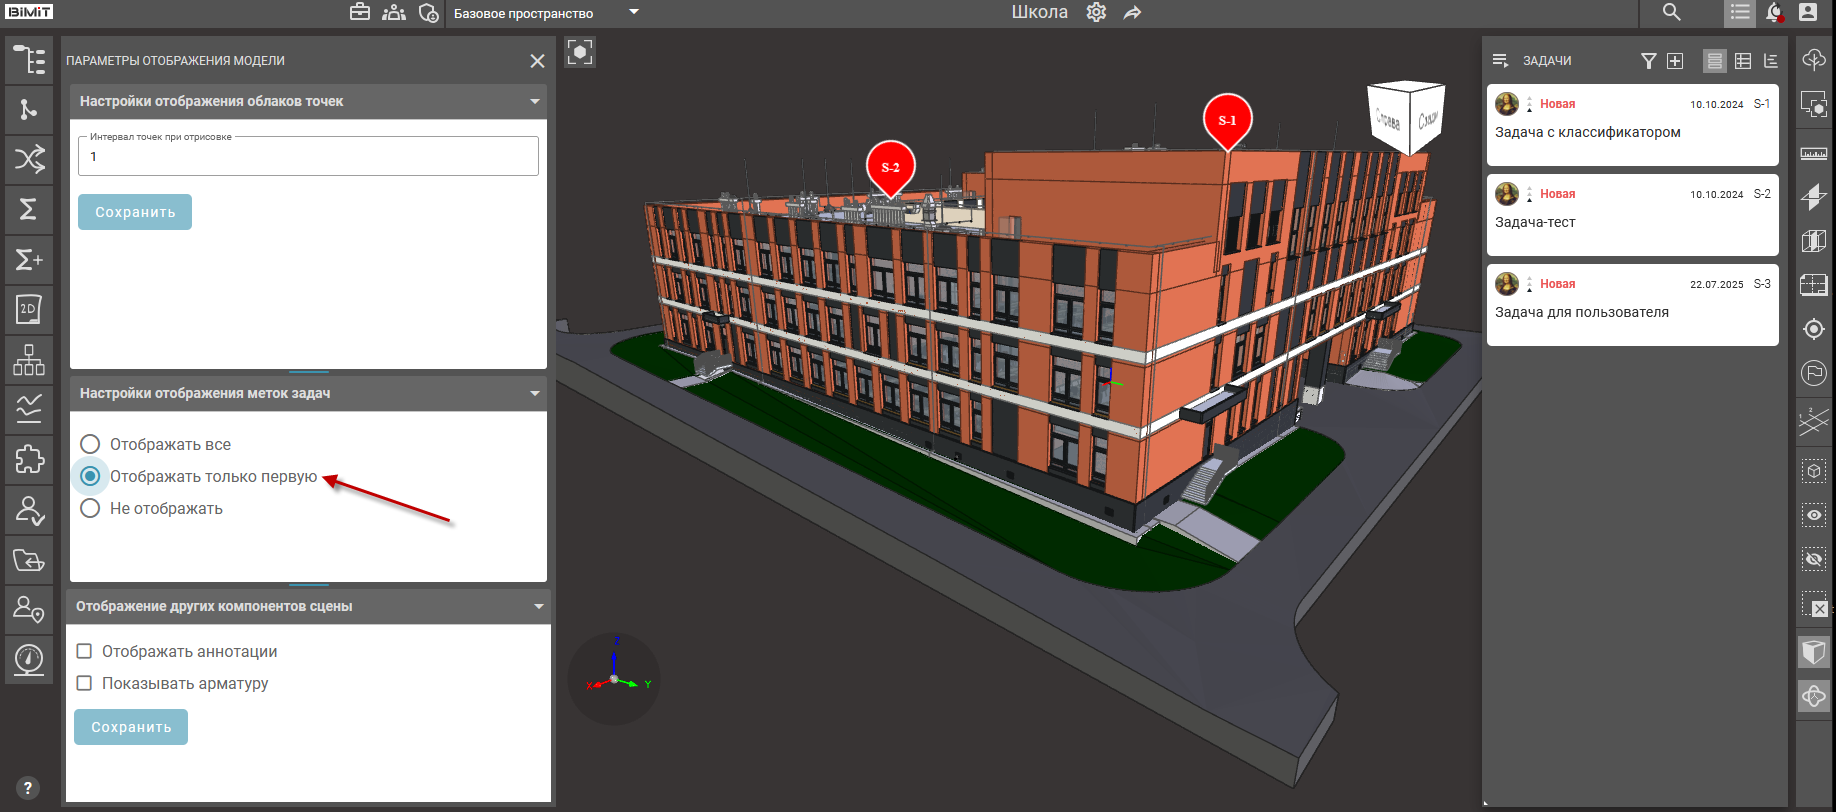Click the ruler measurement tool icon
The width and height of the screenshot is (1836, 812).
coord(1813,153)
